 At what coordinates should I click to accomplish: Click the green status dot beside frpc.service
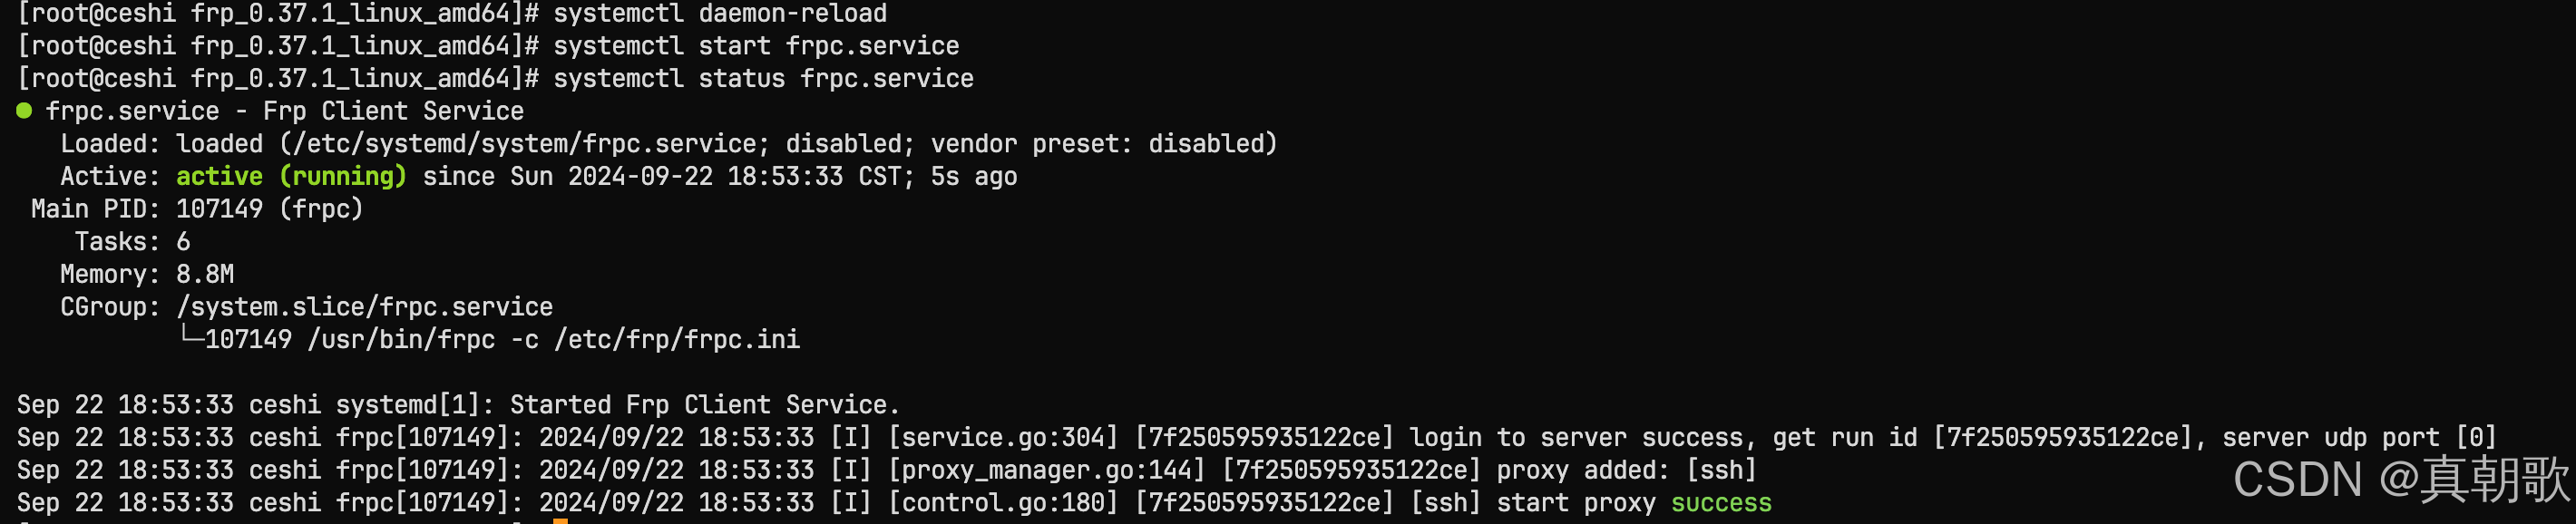pyautogui.click(x=24, y=111)
